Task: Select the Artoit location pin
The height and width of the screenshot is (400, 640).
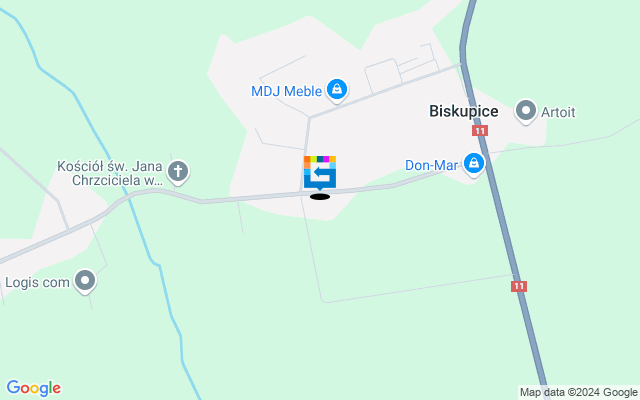Action: tap(526, 111)
